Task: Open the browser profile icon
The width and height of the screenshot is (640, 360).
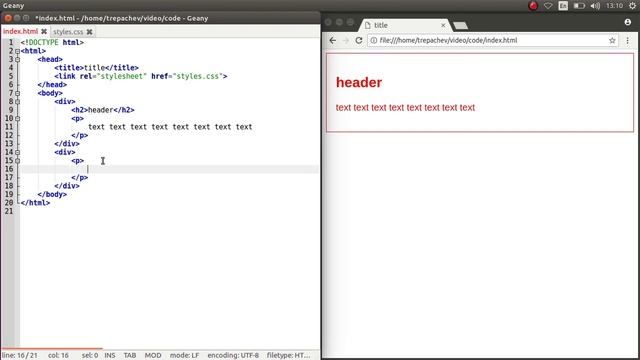Action: pos(628,22)
